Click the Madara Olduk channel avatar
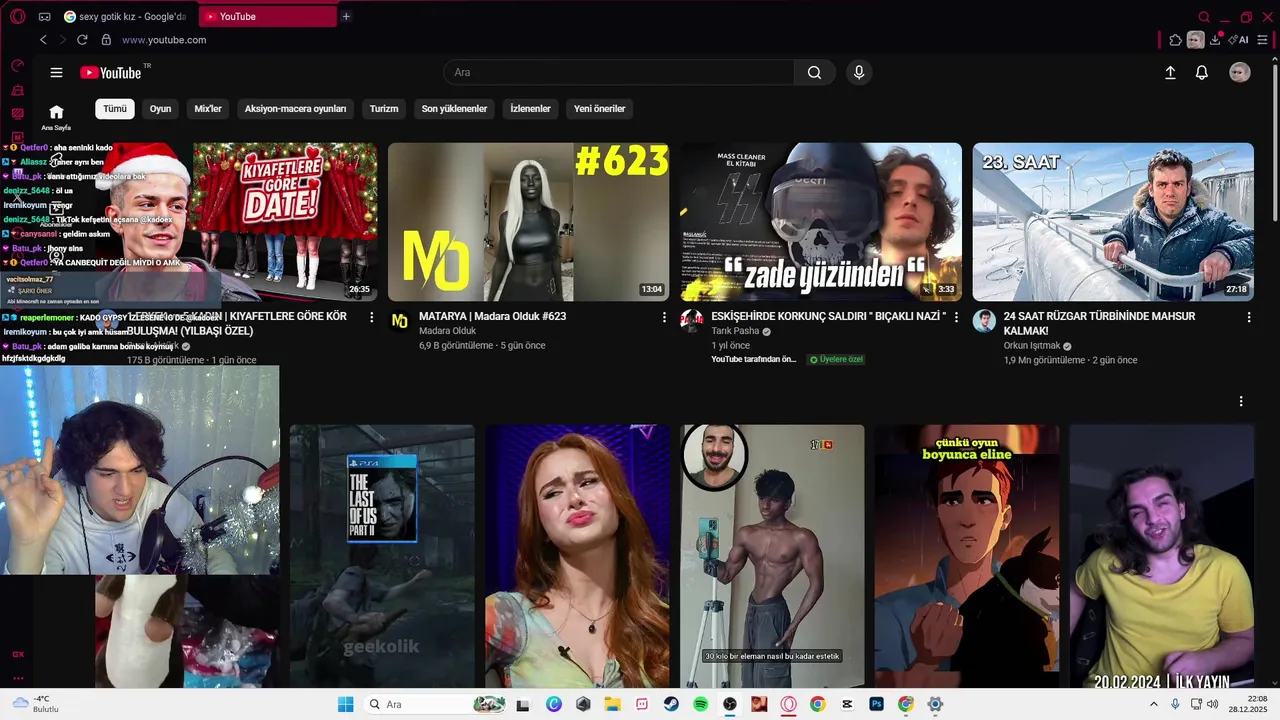1280x720 pixels. tap(399, 321)
